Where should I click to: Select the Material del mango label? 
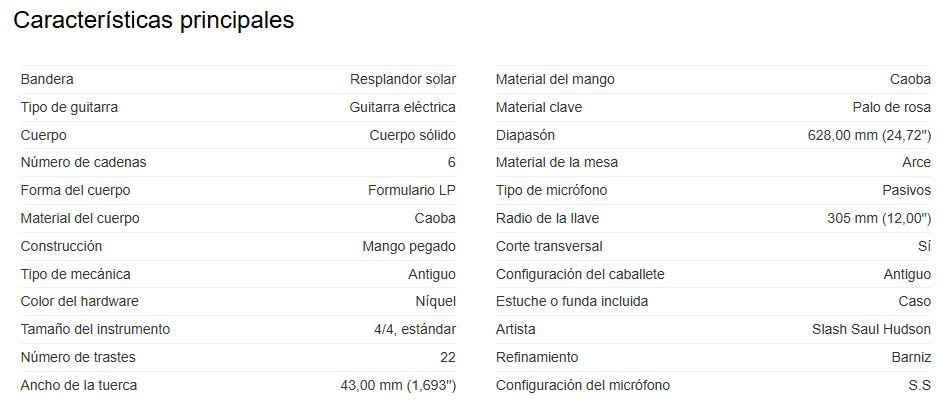(x=555, y=80)
